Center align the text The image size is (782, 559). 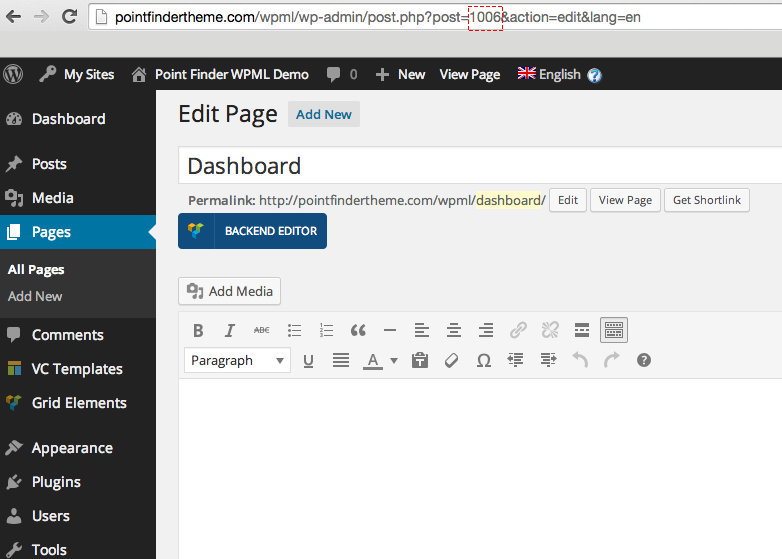coord(454,330)
